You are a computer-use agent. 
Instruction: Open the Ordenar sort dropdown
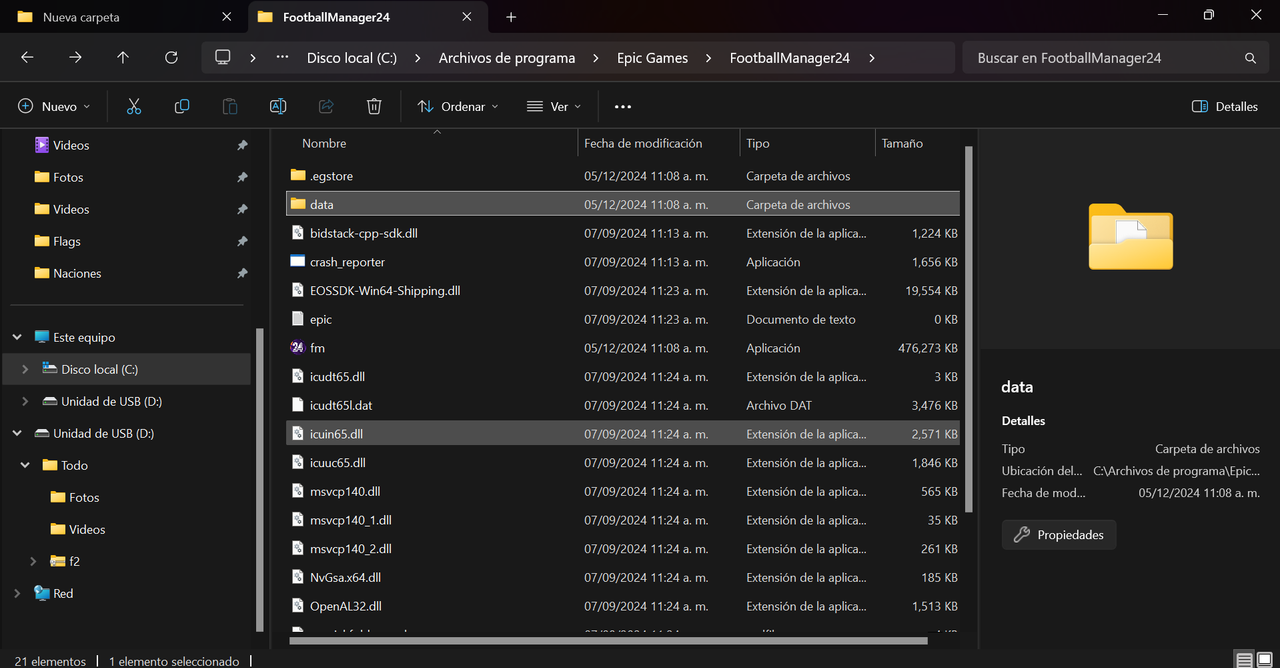pos(457,106)
